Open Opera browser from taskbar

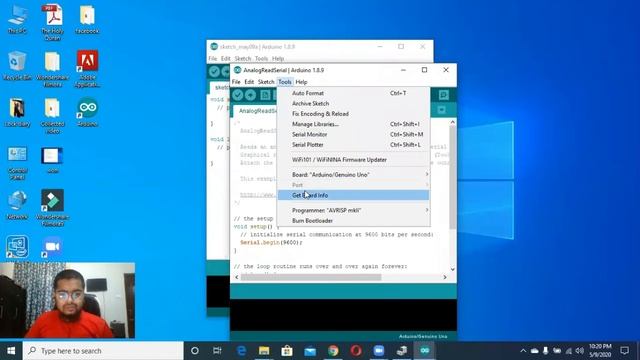pyautogui.click(x=356, y=351)
